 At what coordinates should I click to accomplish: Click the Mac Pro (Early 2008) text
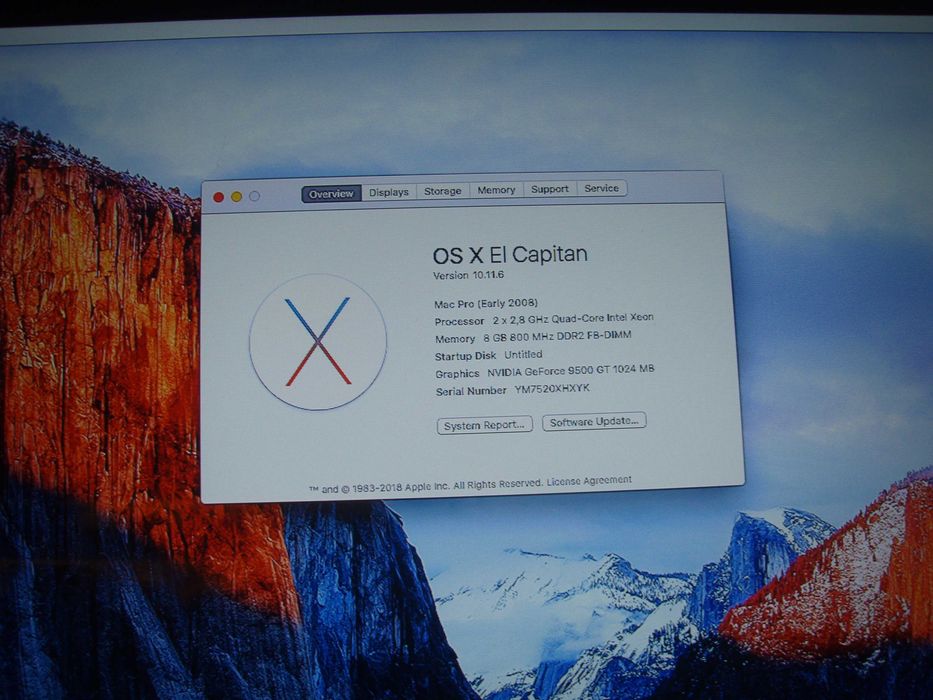(486, 304)
